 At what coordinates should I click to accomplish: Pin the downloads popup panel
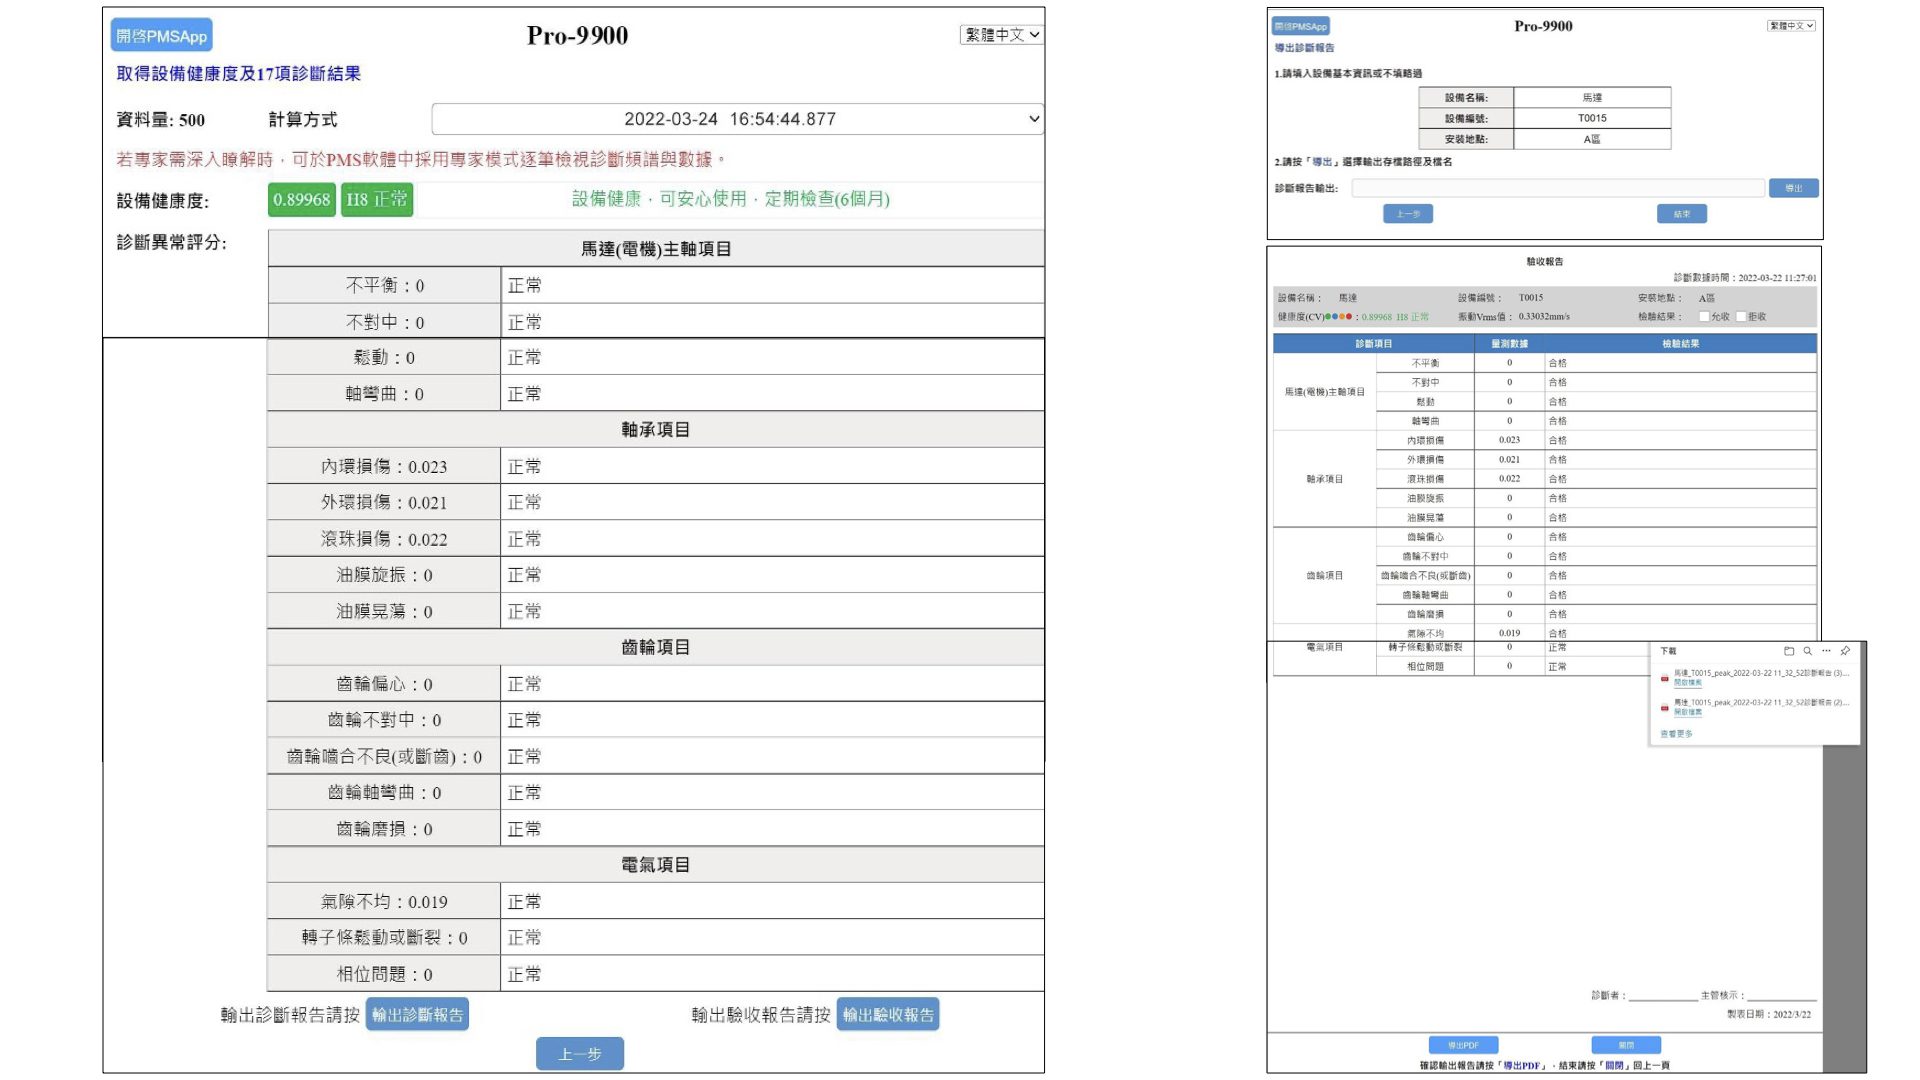click(x=1845, y=651)
